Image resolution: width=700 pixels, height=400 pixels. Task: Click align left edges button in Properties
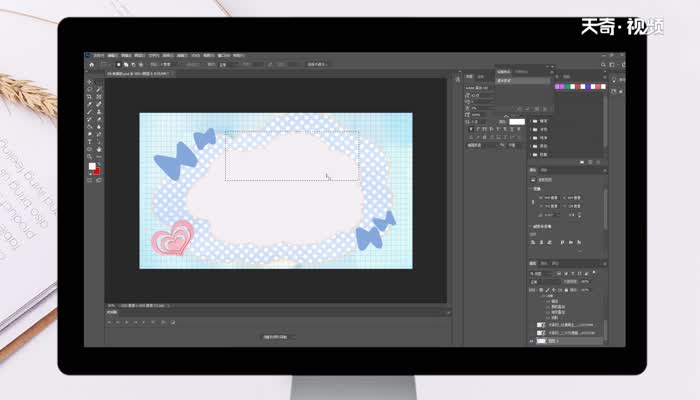pos(533,242)
